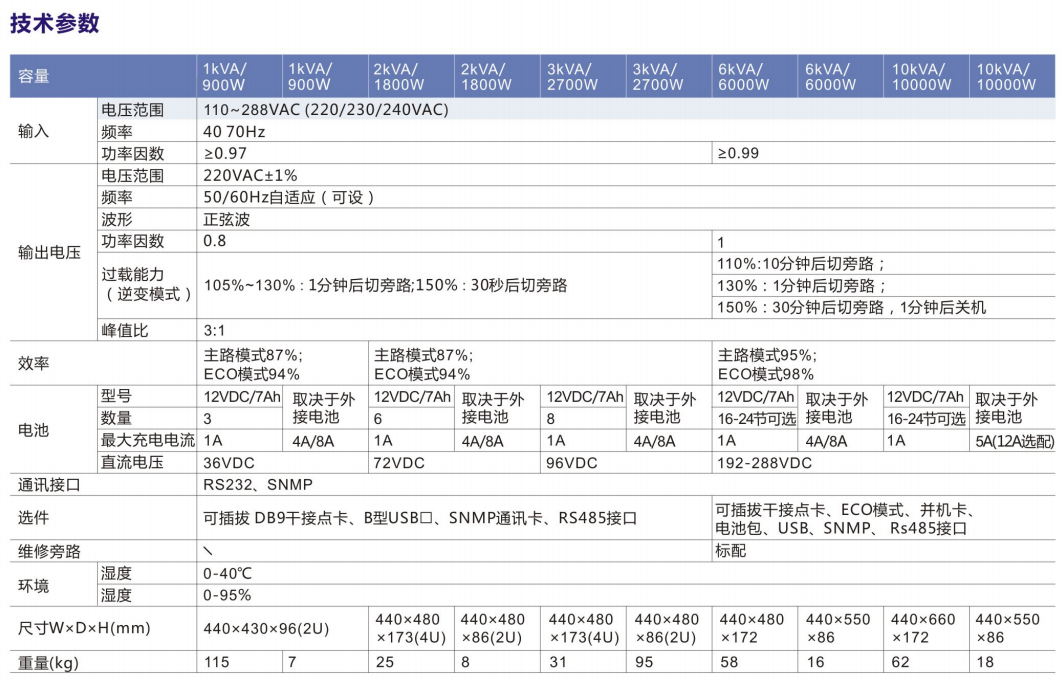The image size is (1062, 680).
Task: Select the 过载能力（逆变模式）label
Action: point(147,284)
